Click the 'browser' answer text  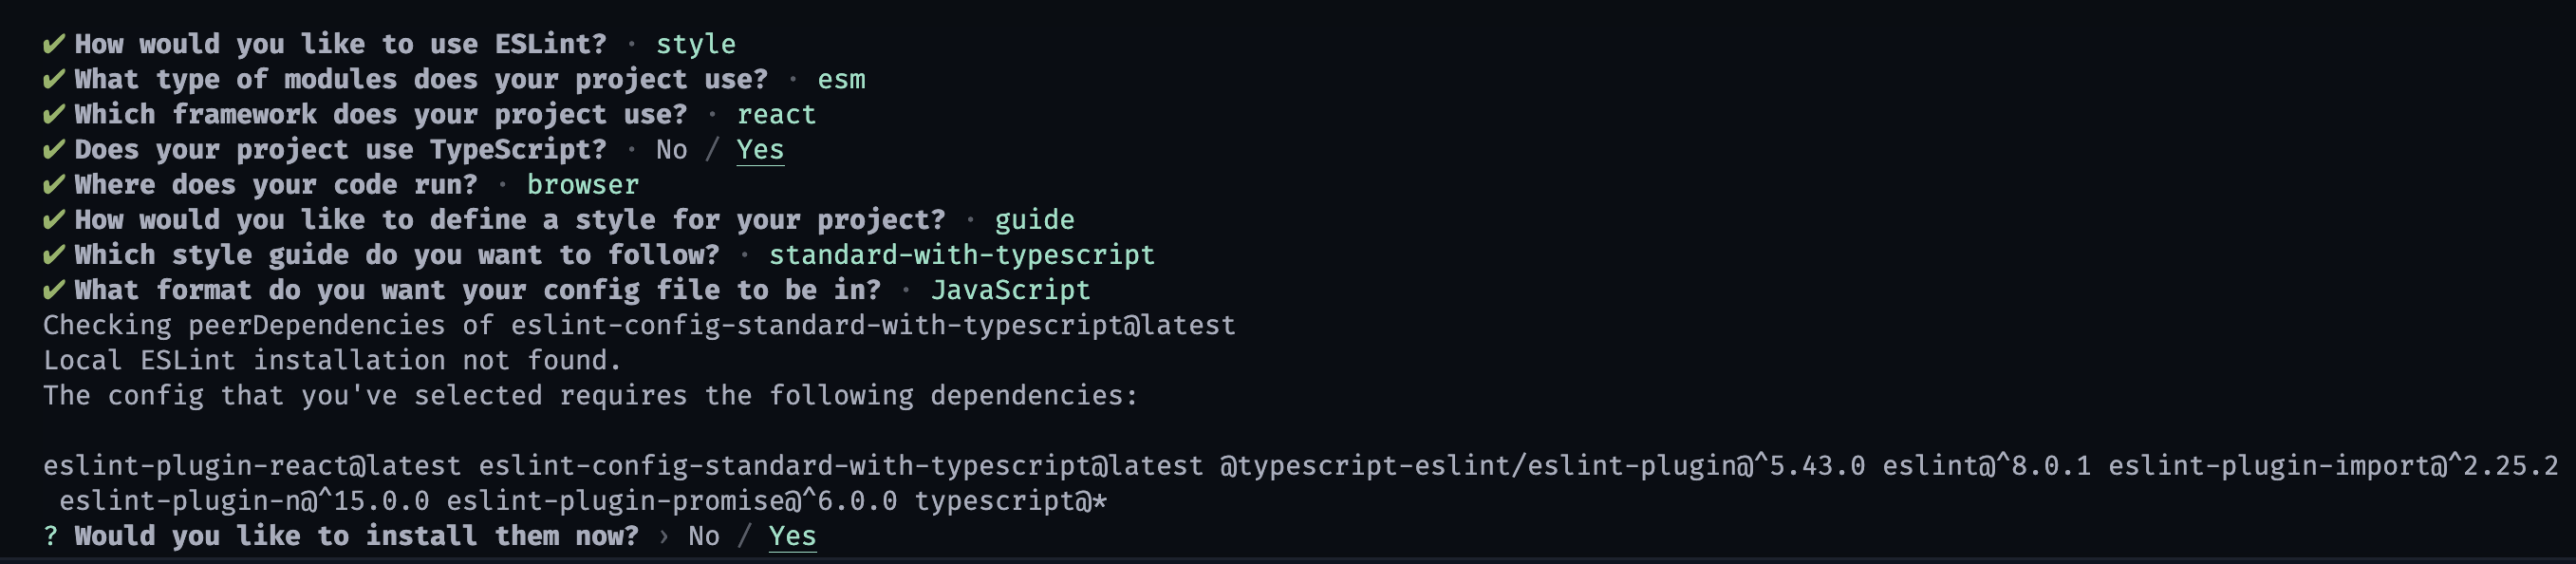click(x=583, y=185)
